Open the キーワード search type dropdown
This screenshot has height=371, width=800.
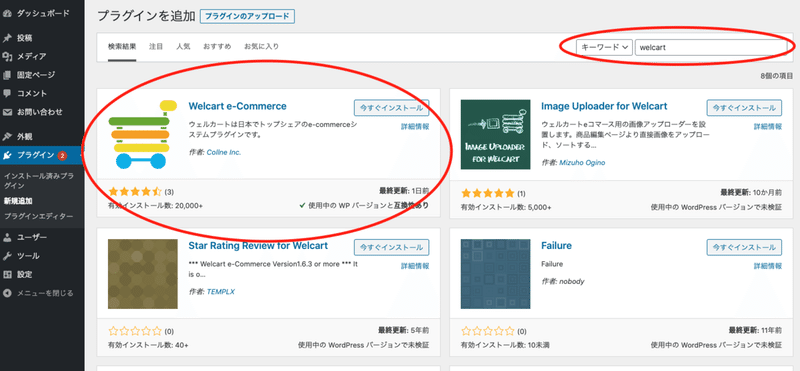point(605,47)
